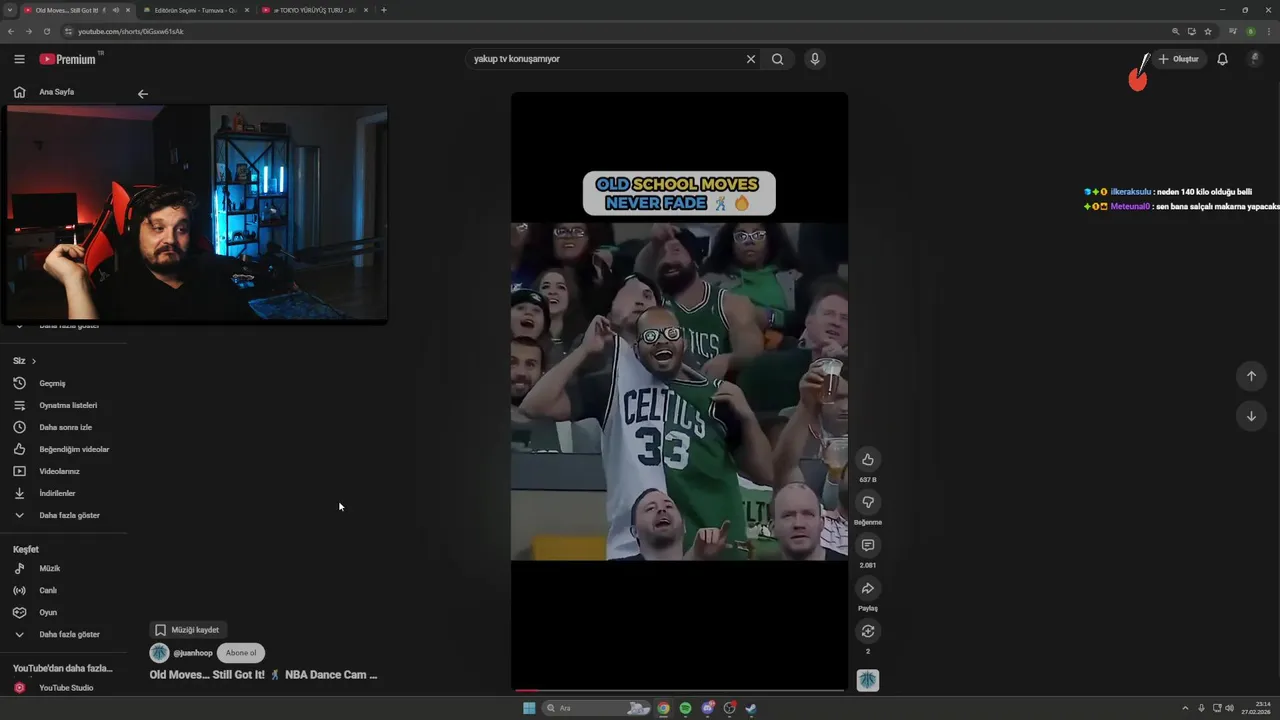1280x720 pixels.
Task: Open the tab search dropdown
Action: pyautogui.click(x=9, y=10)
